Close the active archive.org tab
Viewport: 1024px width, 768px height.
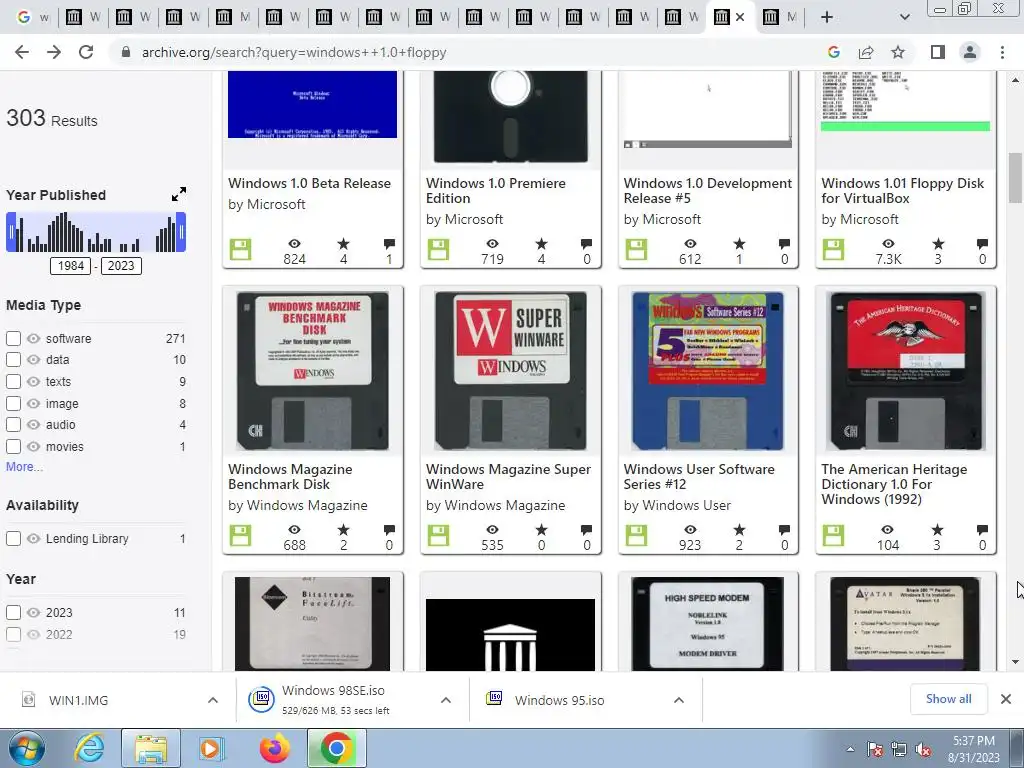pos(740,17)
